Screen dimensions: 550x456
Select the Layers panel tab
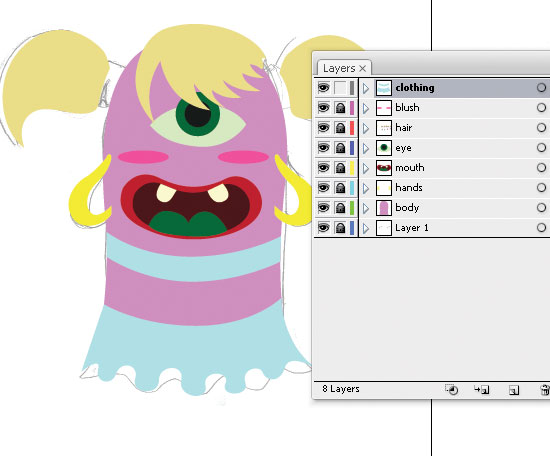[339, 68]
